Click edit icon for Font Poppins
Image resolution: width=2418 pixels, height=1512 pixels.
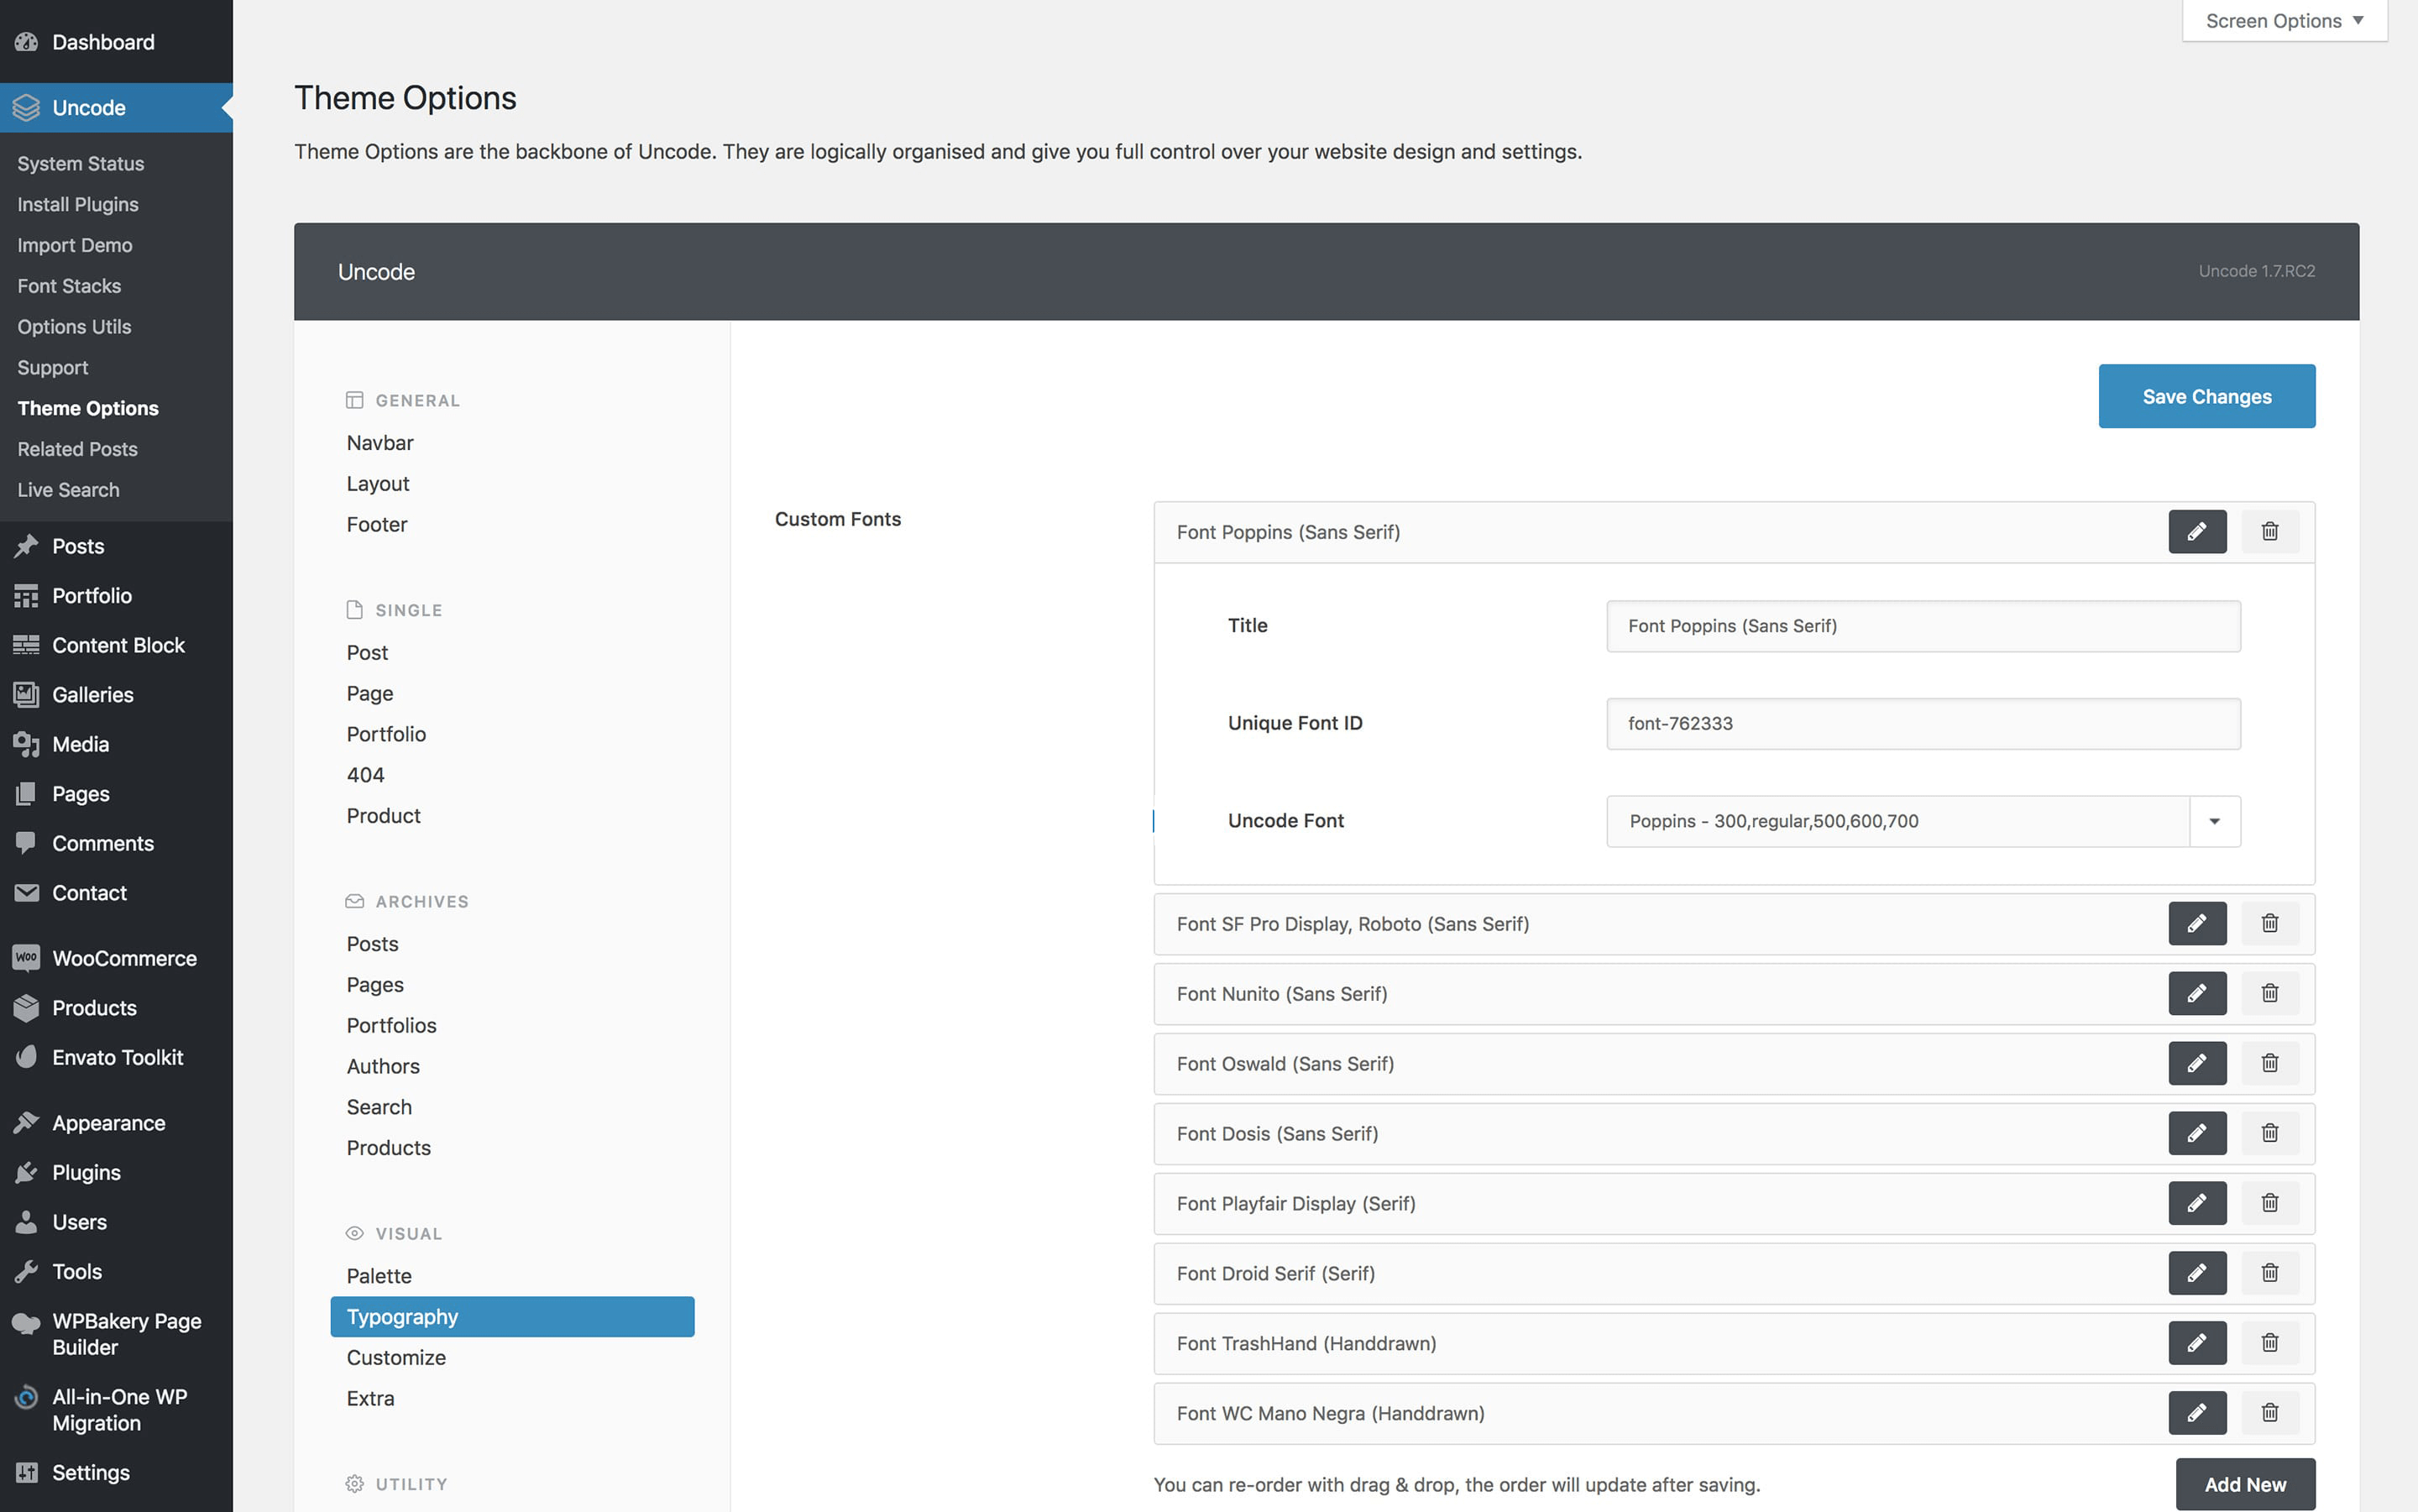coord(2196,531)
